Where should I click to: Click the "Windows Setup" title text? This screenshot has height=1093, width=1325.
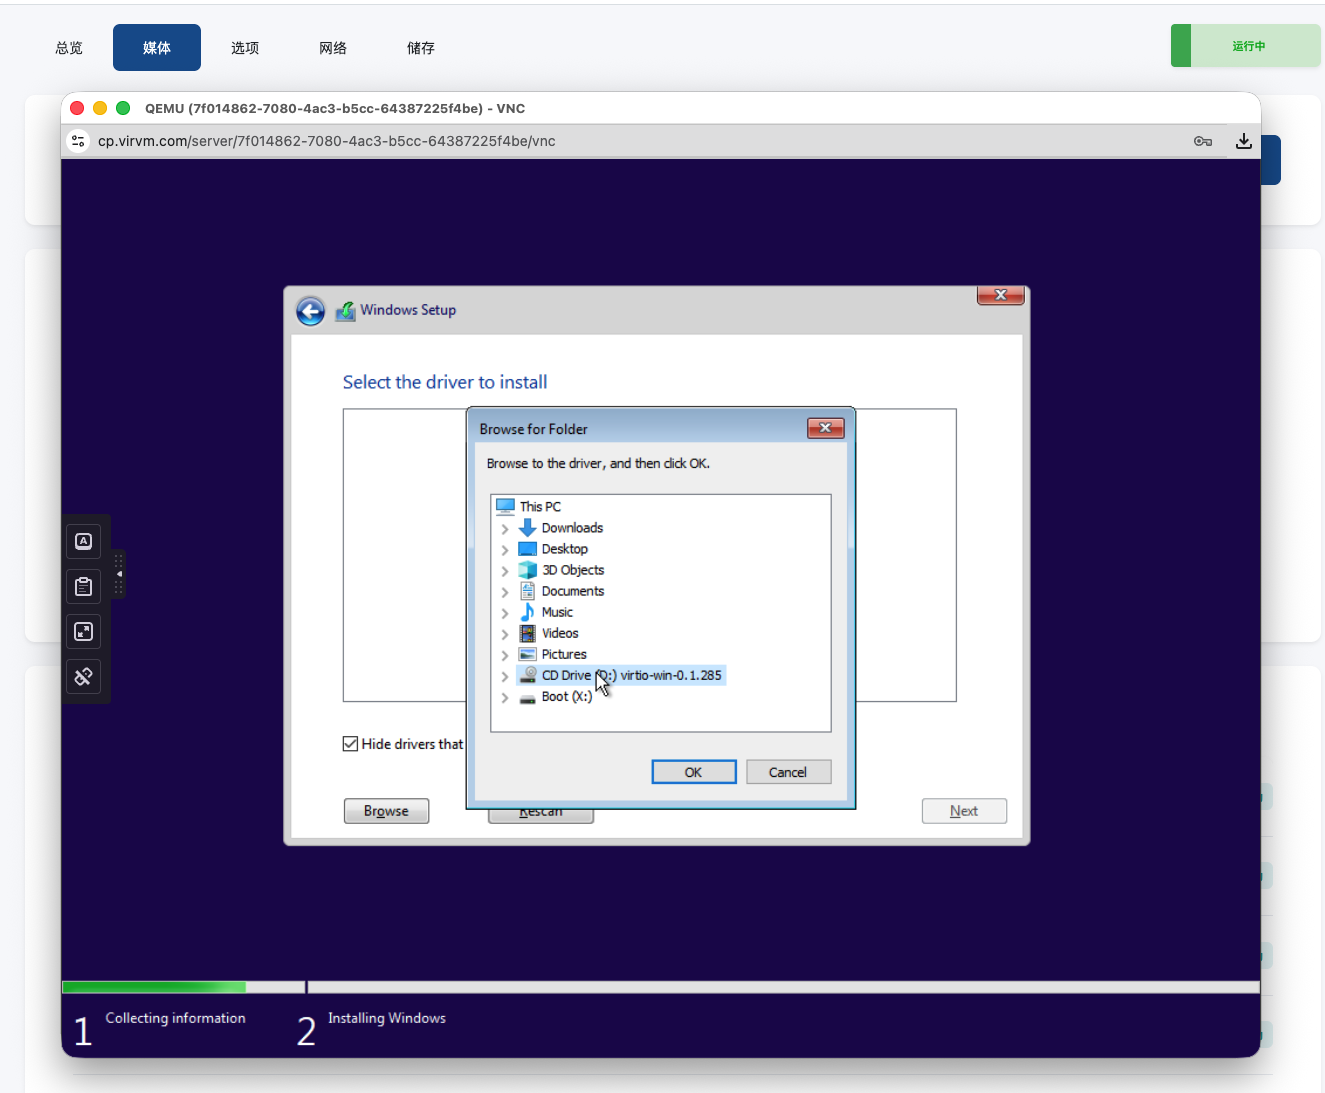click(408, 310)
